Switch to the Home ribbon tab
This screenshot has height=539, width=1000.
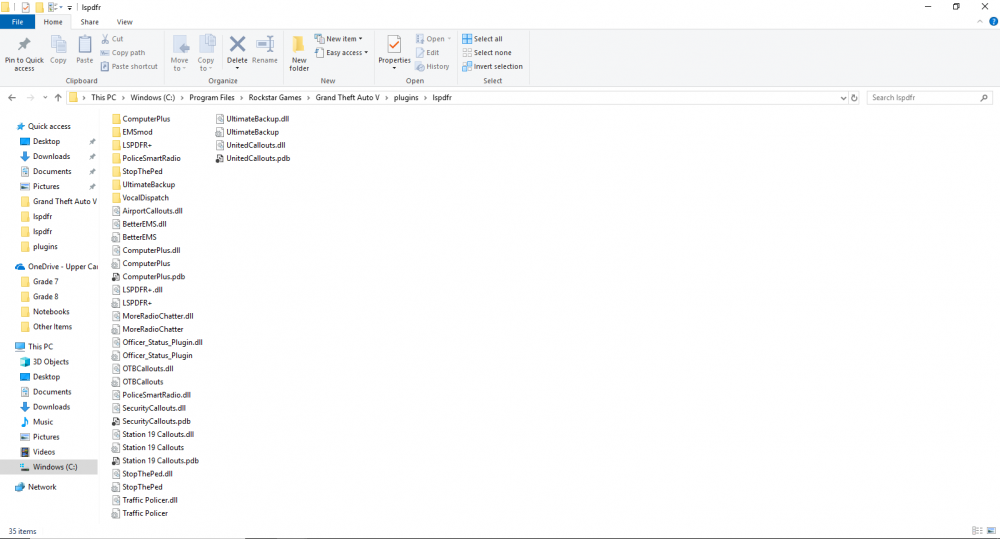pos(53,22)
